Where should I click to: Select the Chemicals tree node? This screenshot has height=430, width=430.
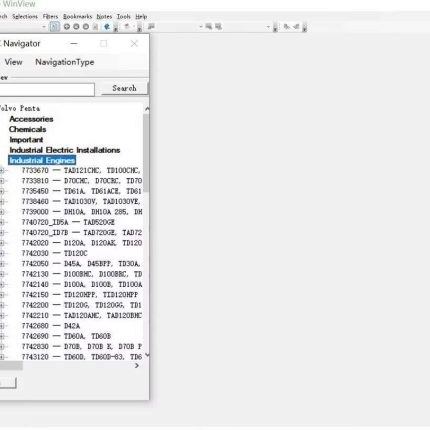[28, 129]
